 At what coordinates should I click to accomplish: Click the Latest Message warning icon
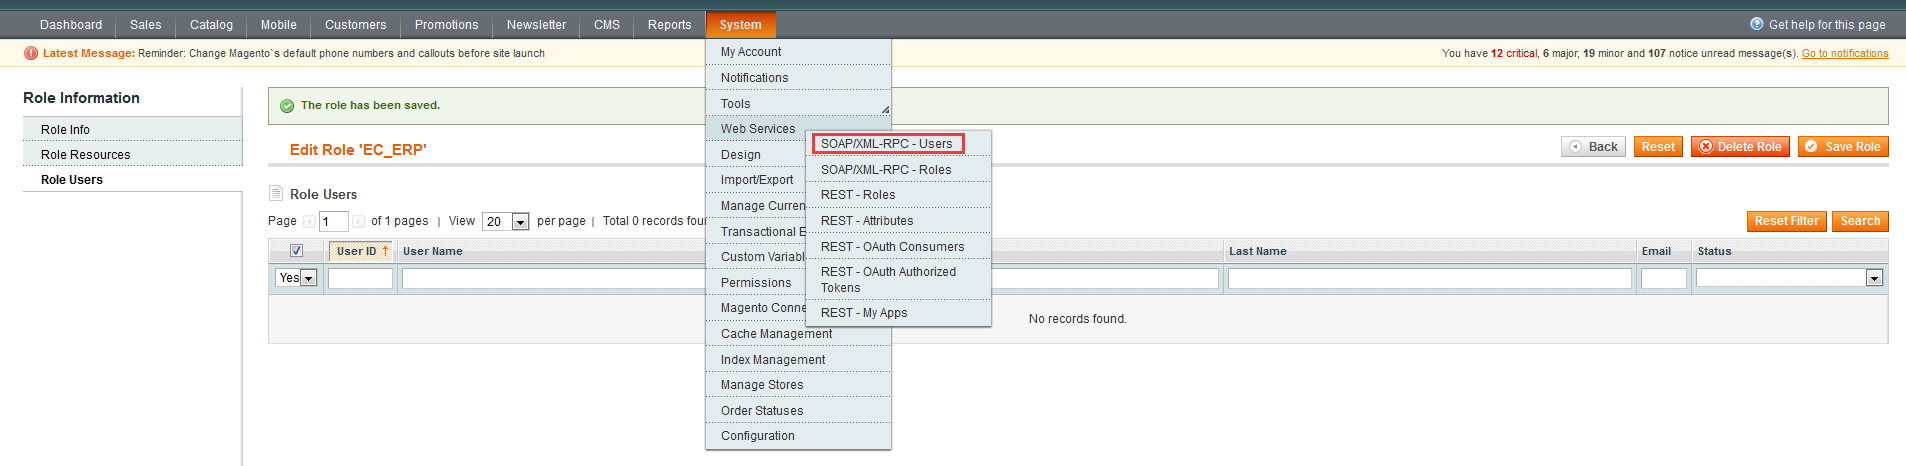tap(31, 53)
